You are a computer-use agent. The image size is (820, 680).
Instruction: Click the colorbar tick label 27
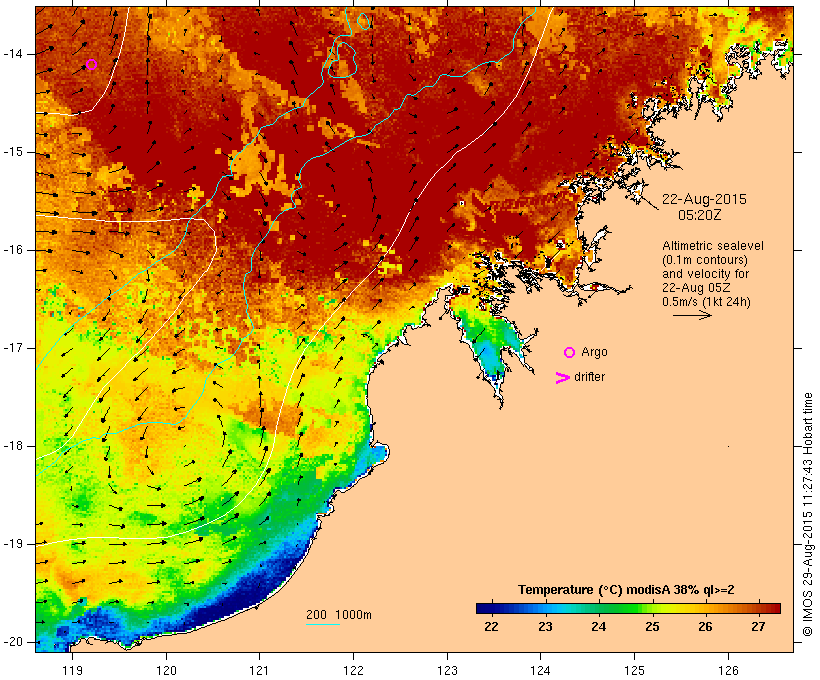(758, 627)
